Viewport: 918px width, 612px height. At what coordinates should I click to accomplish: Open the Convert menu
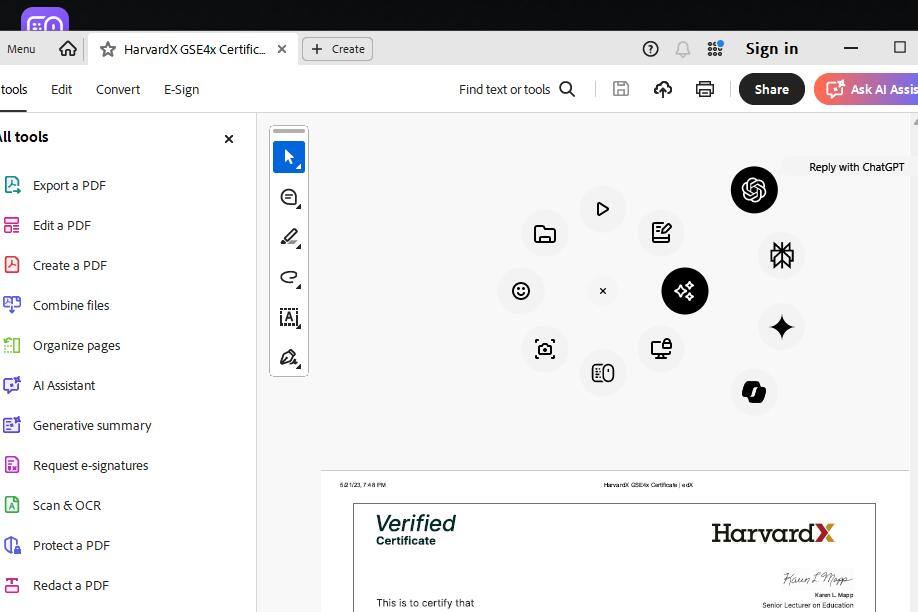coord(118,89)
